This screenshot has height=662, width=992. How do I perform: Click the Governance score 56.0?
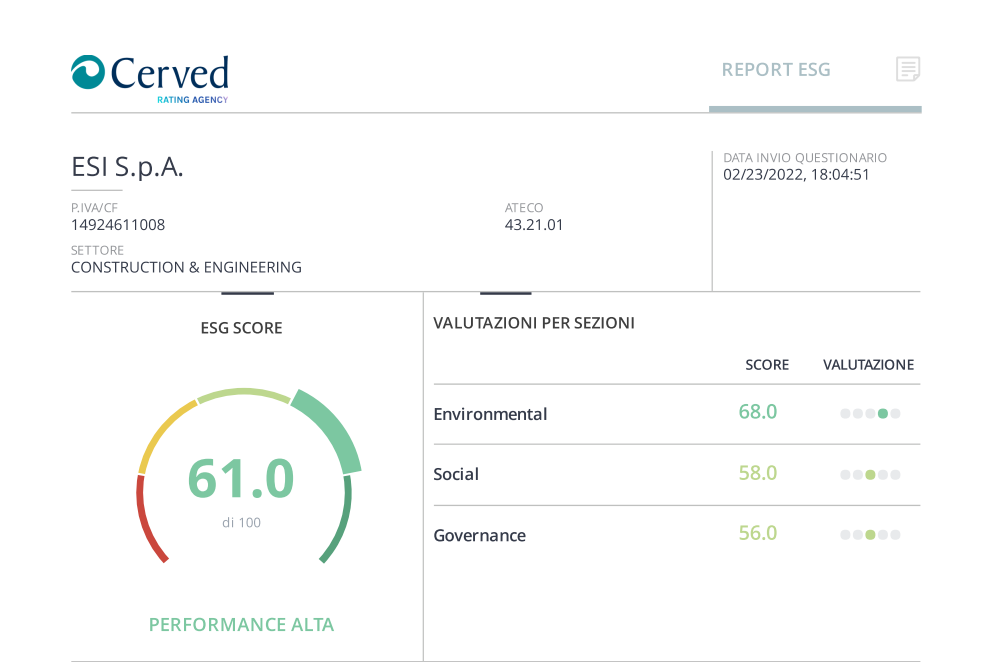(x=757, y=533)
